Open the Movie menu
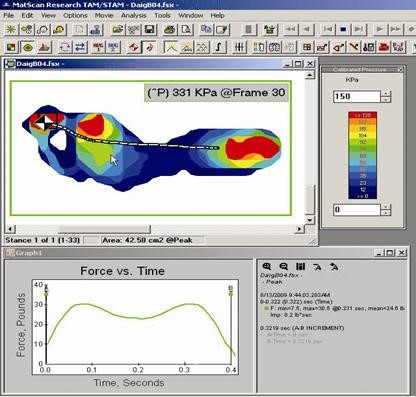The height and width of the screenshot is (397, 416). pos(104,15)
